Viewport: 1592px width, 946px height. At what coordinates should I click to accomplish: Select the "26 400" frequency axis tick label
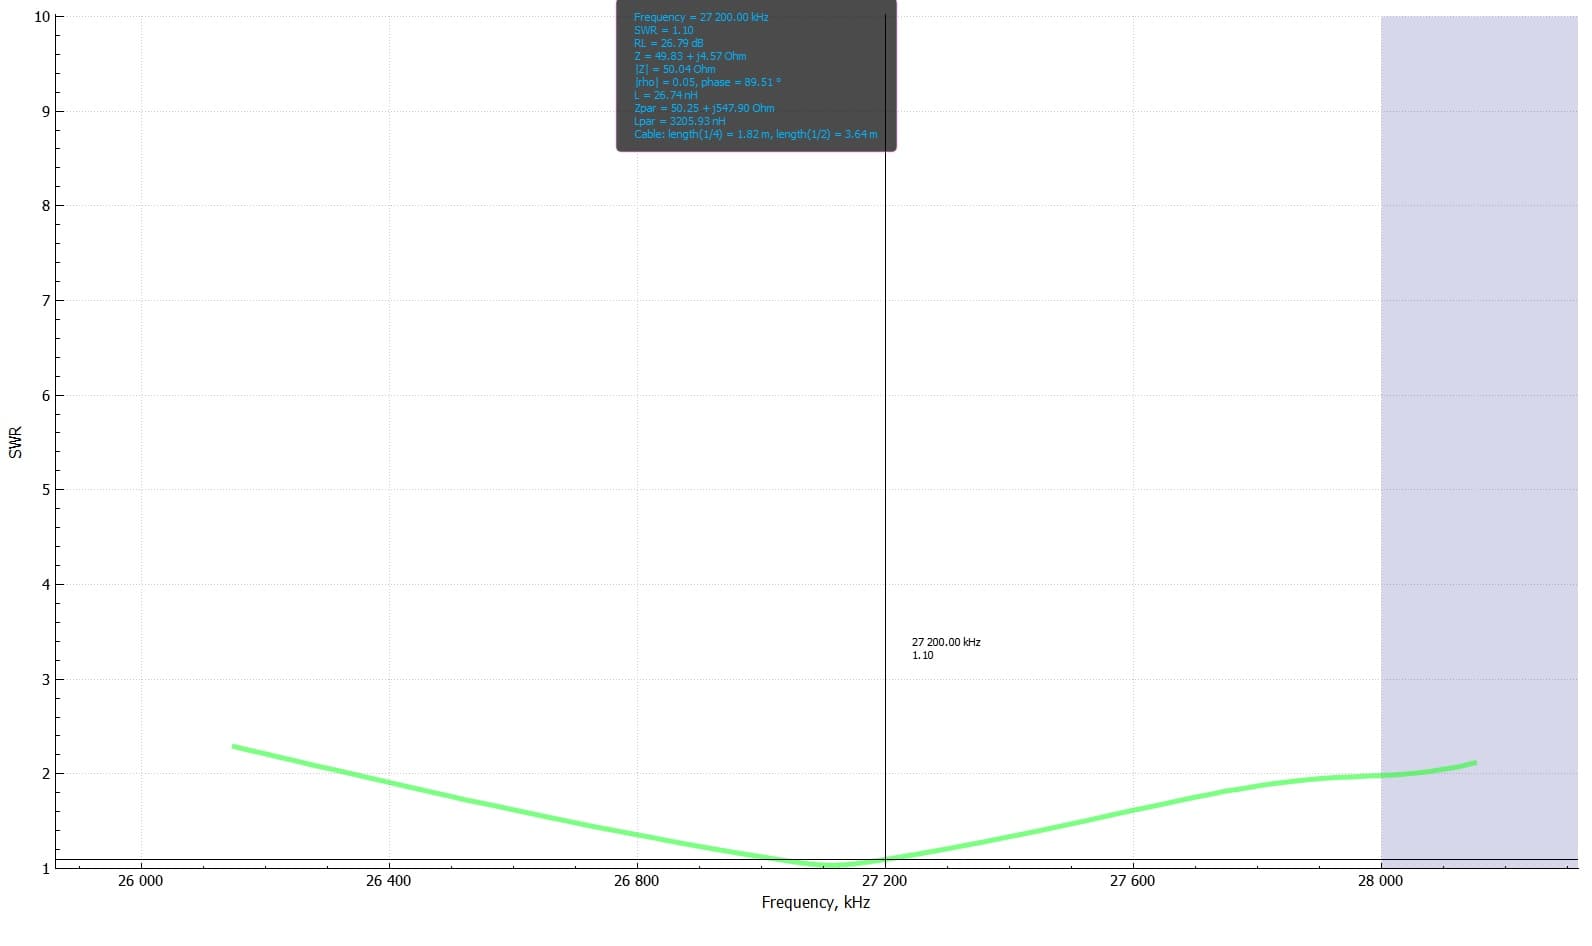(388, 881)
